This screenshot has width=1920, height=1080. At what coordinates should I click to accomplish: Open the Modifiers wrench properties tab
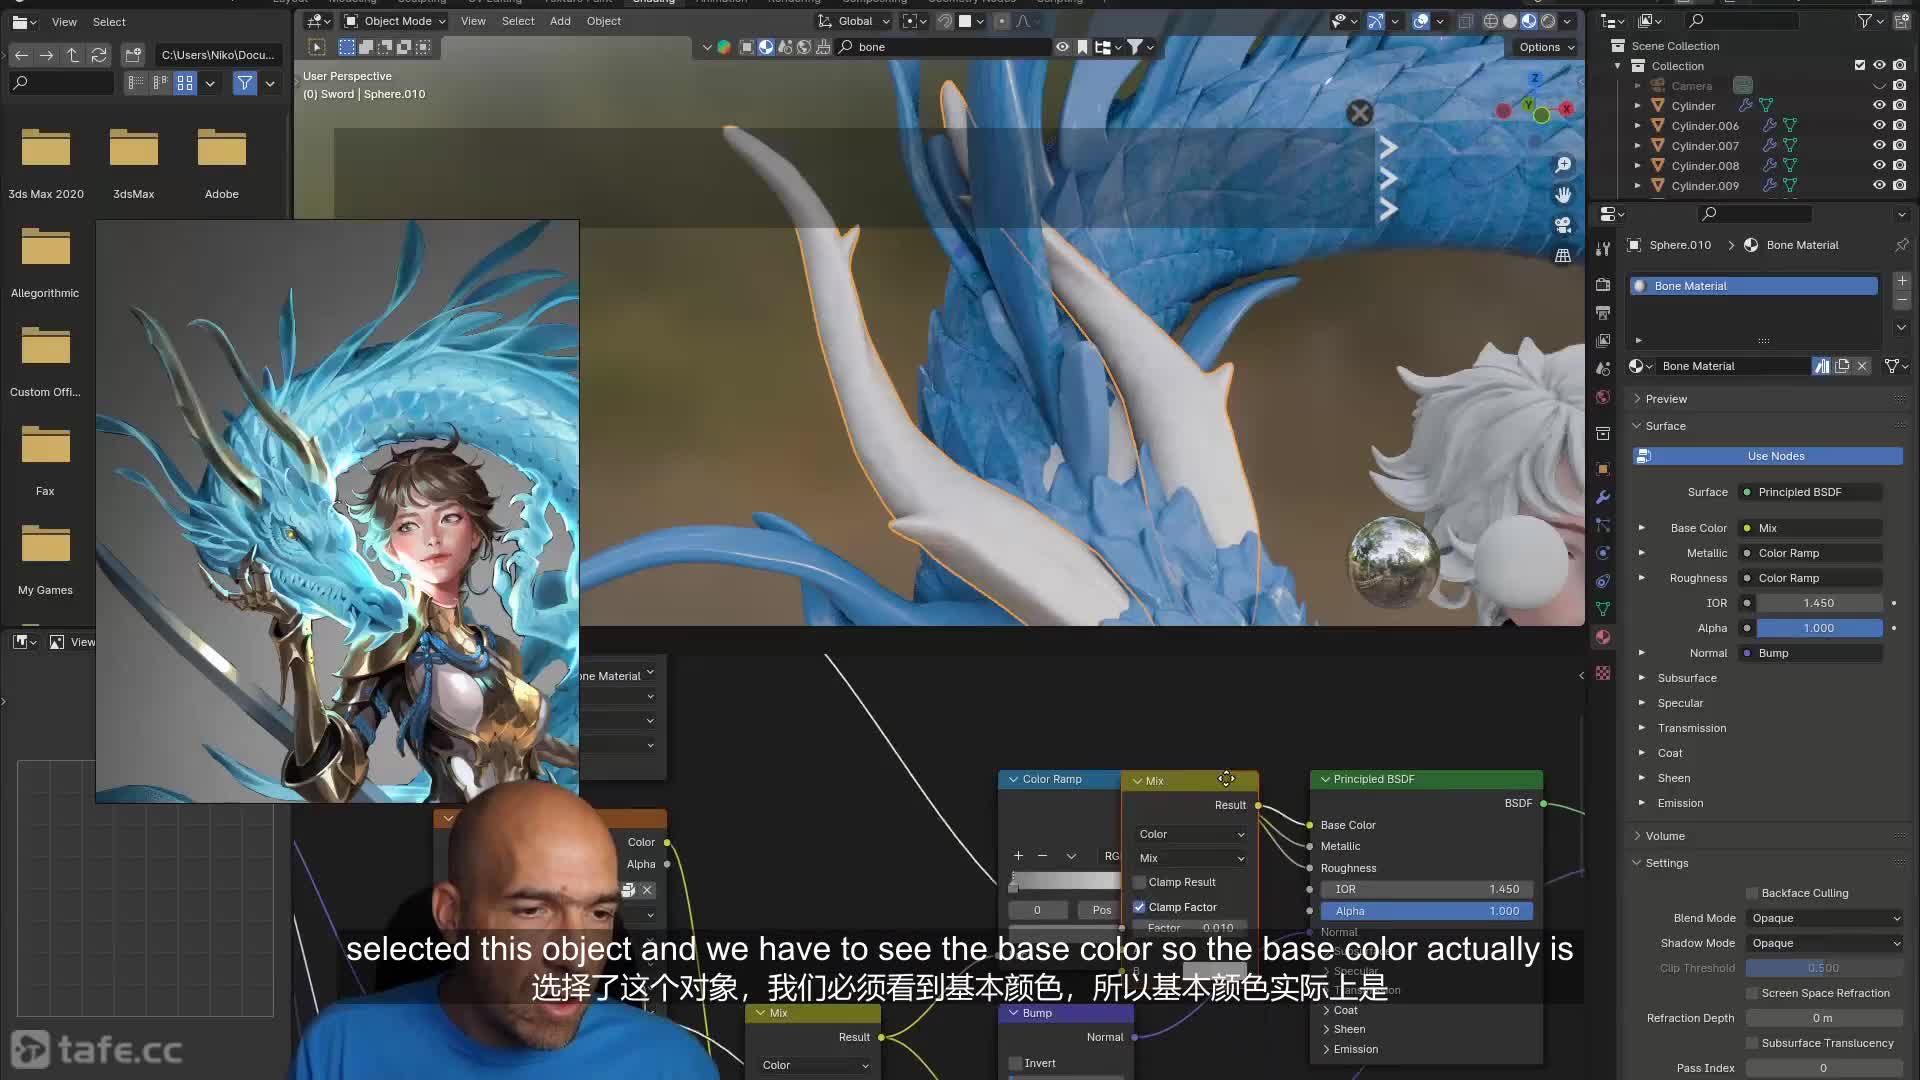pyautogui.click(x=1603, y=497)
